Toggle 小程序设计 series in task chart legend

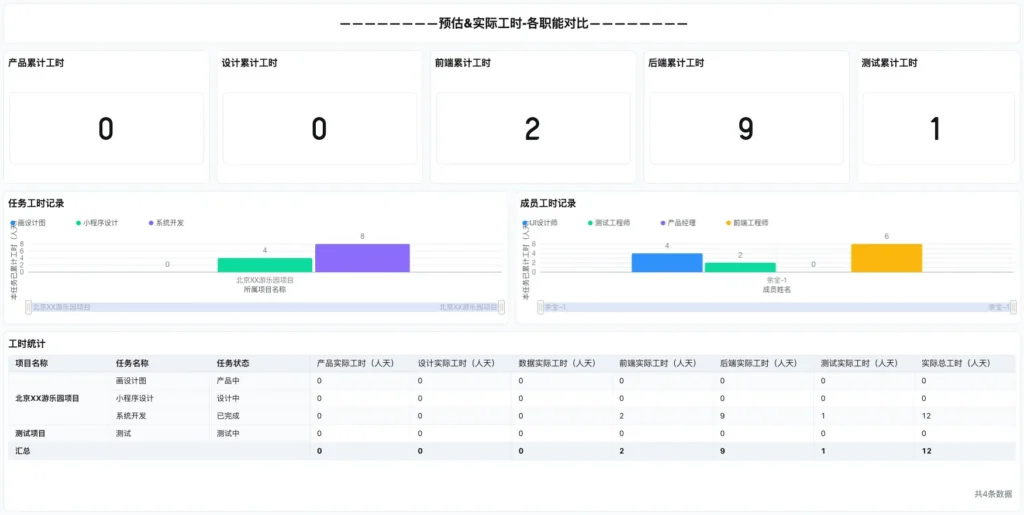tap(79, 223)
